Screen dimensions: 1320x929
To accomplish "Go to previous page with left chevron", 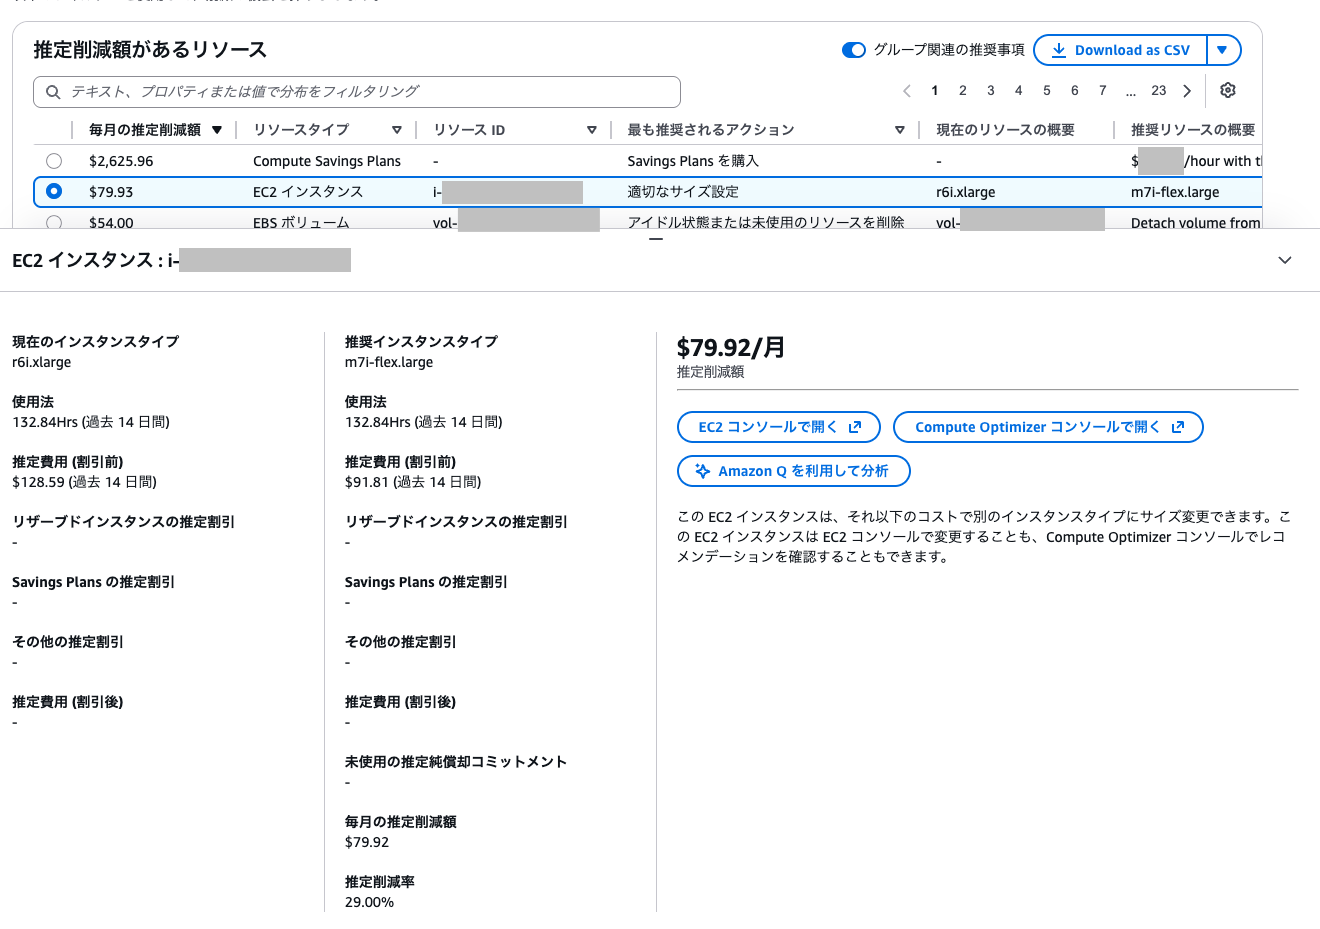I will tap(907, 91).
